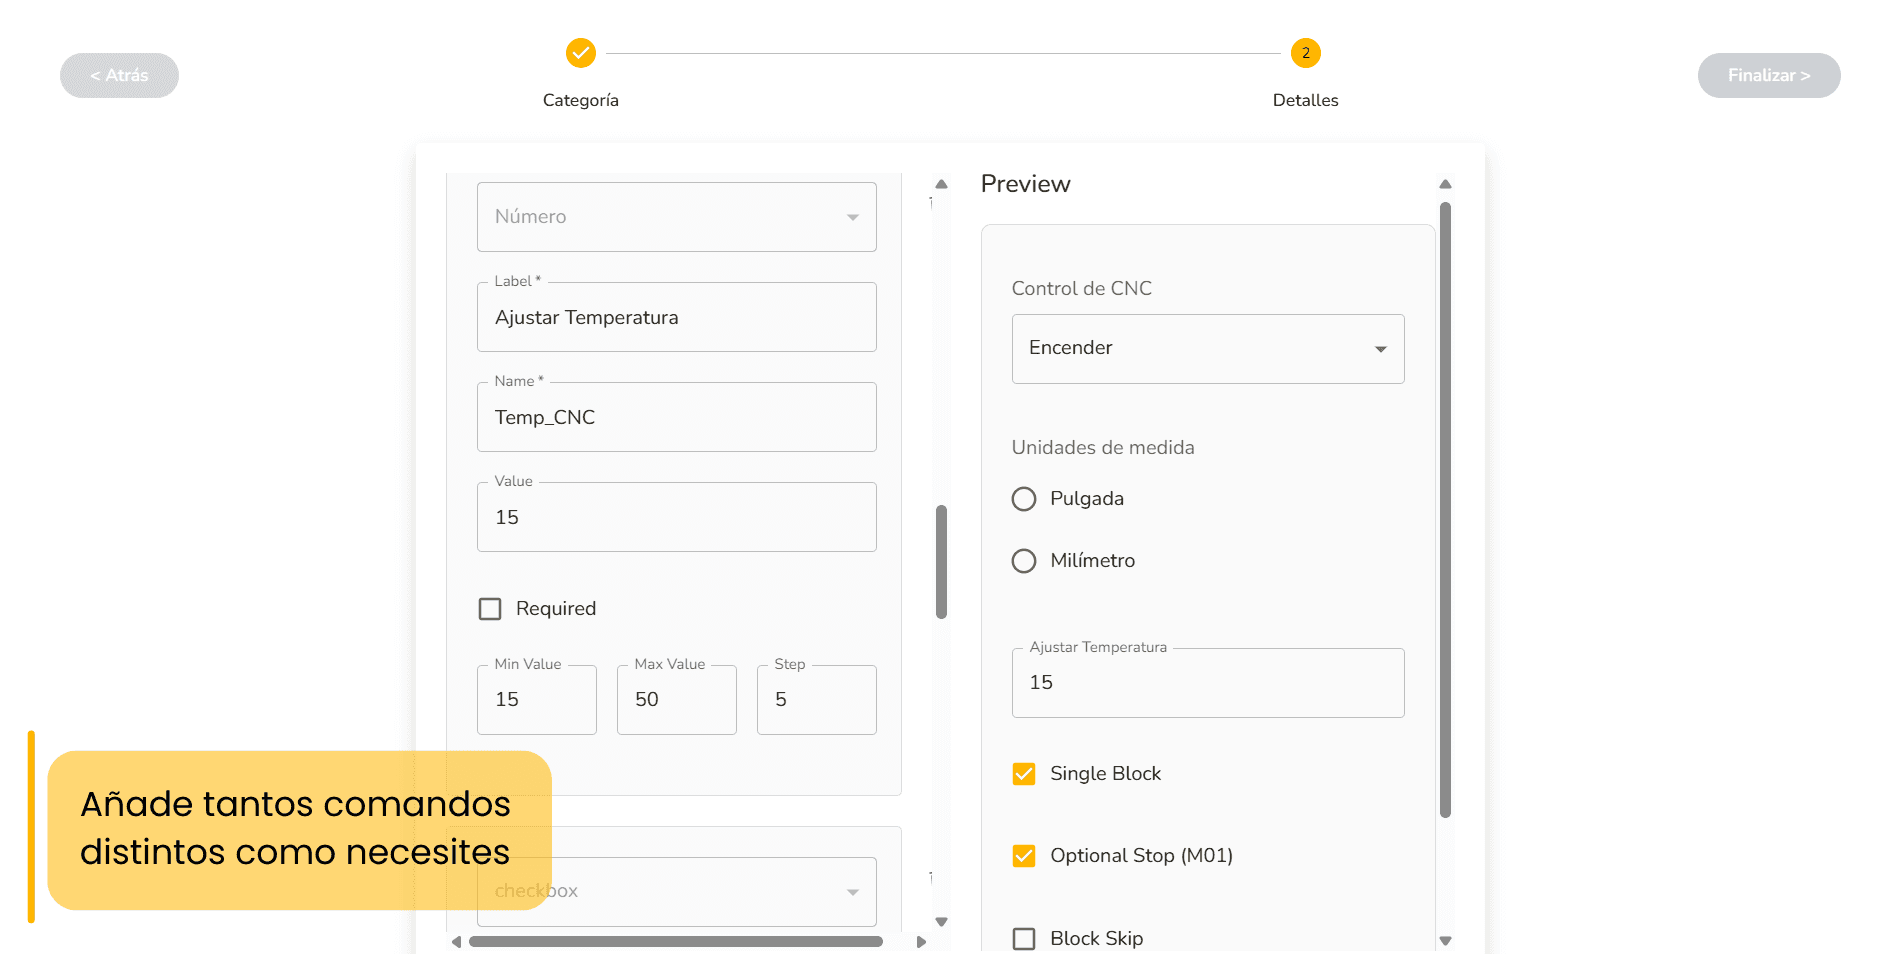This screenshot has height=954, width=1885.
Task: Click the horizontal scrollbar right arrow
Action: [x=921, y=942]
